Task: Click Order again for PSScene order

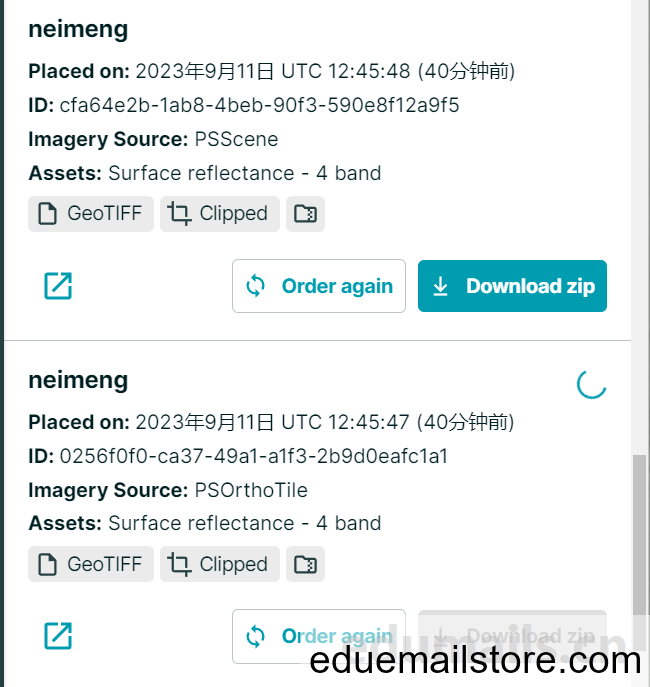Action: [319, 286]
